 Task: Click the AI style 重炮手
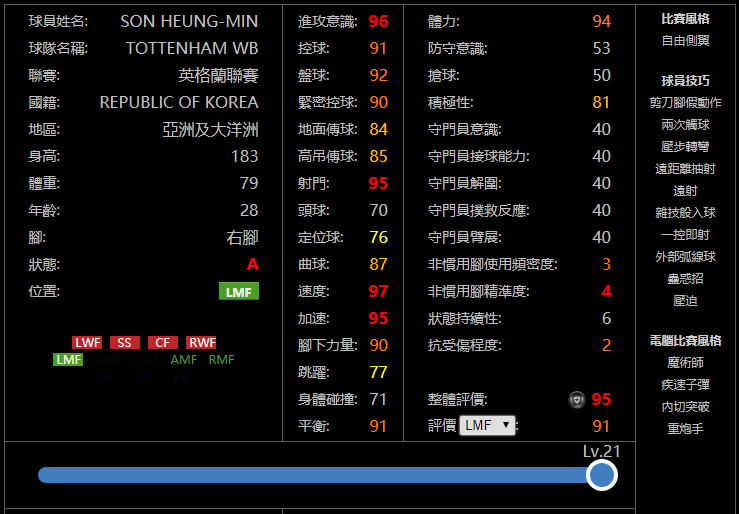(x=686, y=429)
